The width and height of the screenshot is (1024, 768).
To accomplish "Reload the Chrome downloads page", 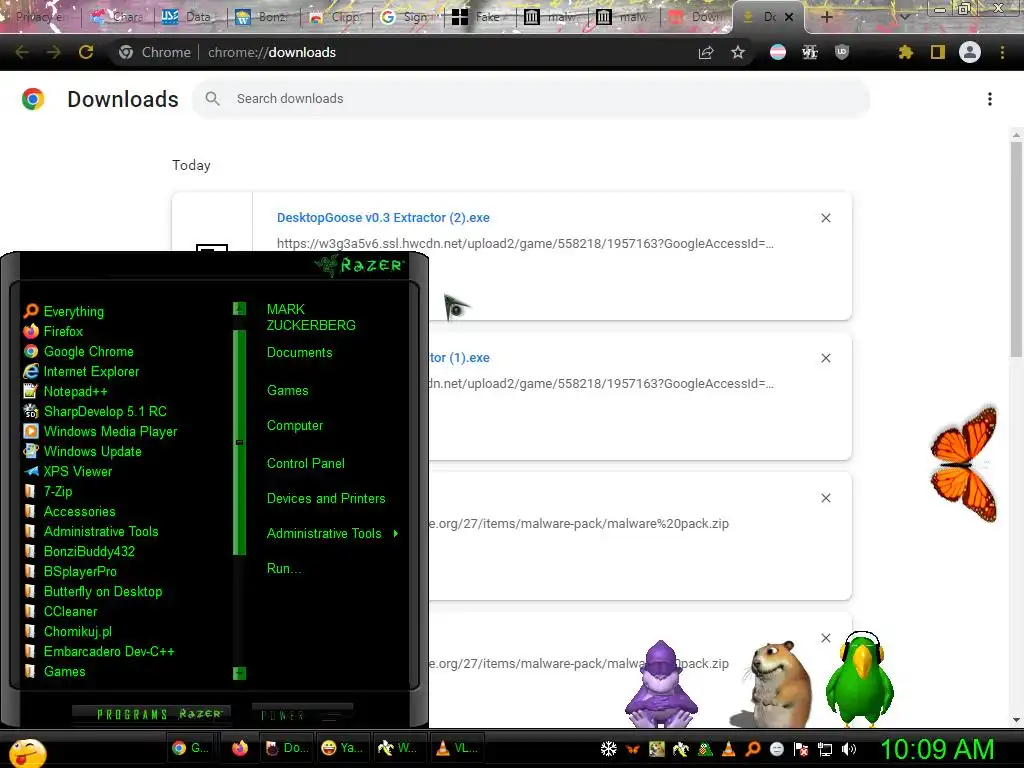I will tap(86, 52).
